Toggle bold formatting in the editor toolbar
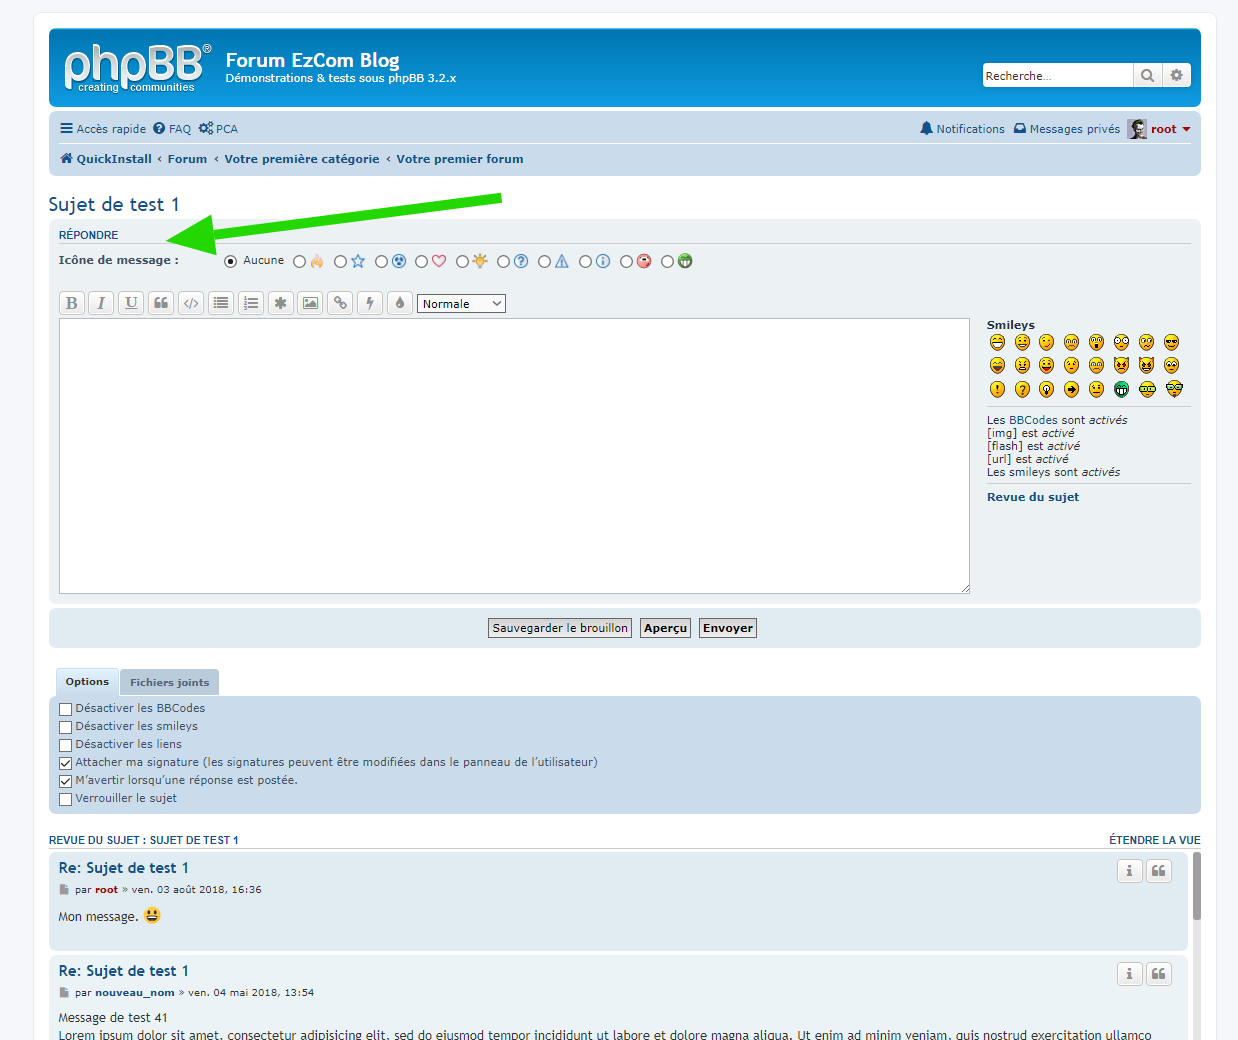The height and width of the screenshot is (1040, 1238). 71,303
